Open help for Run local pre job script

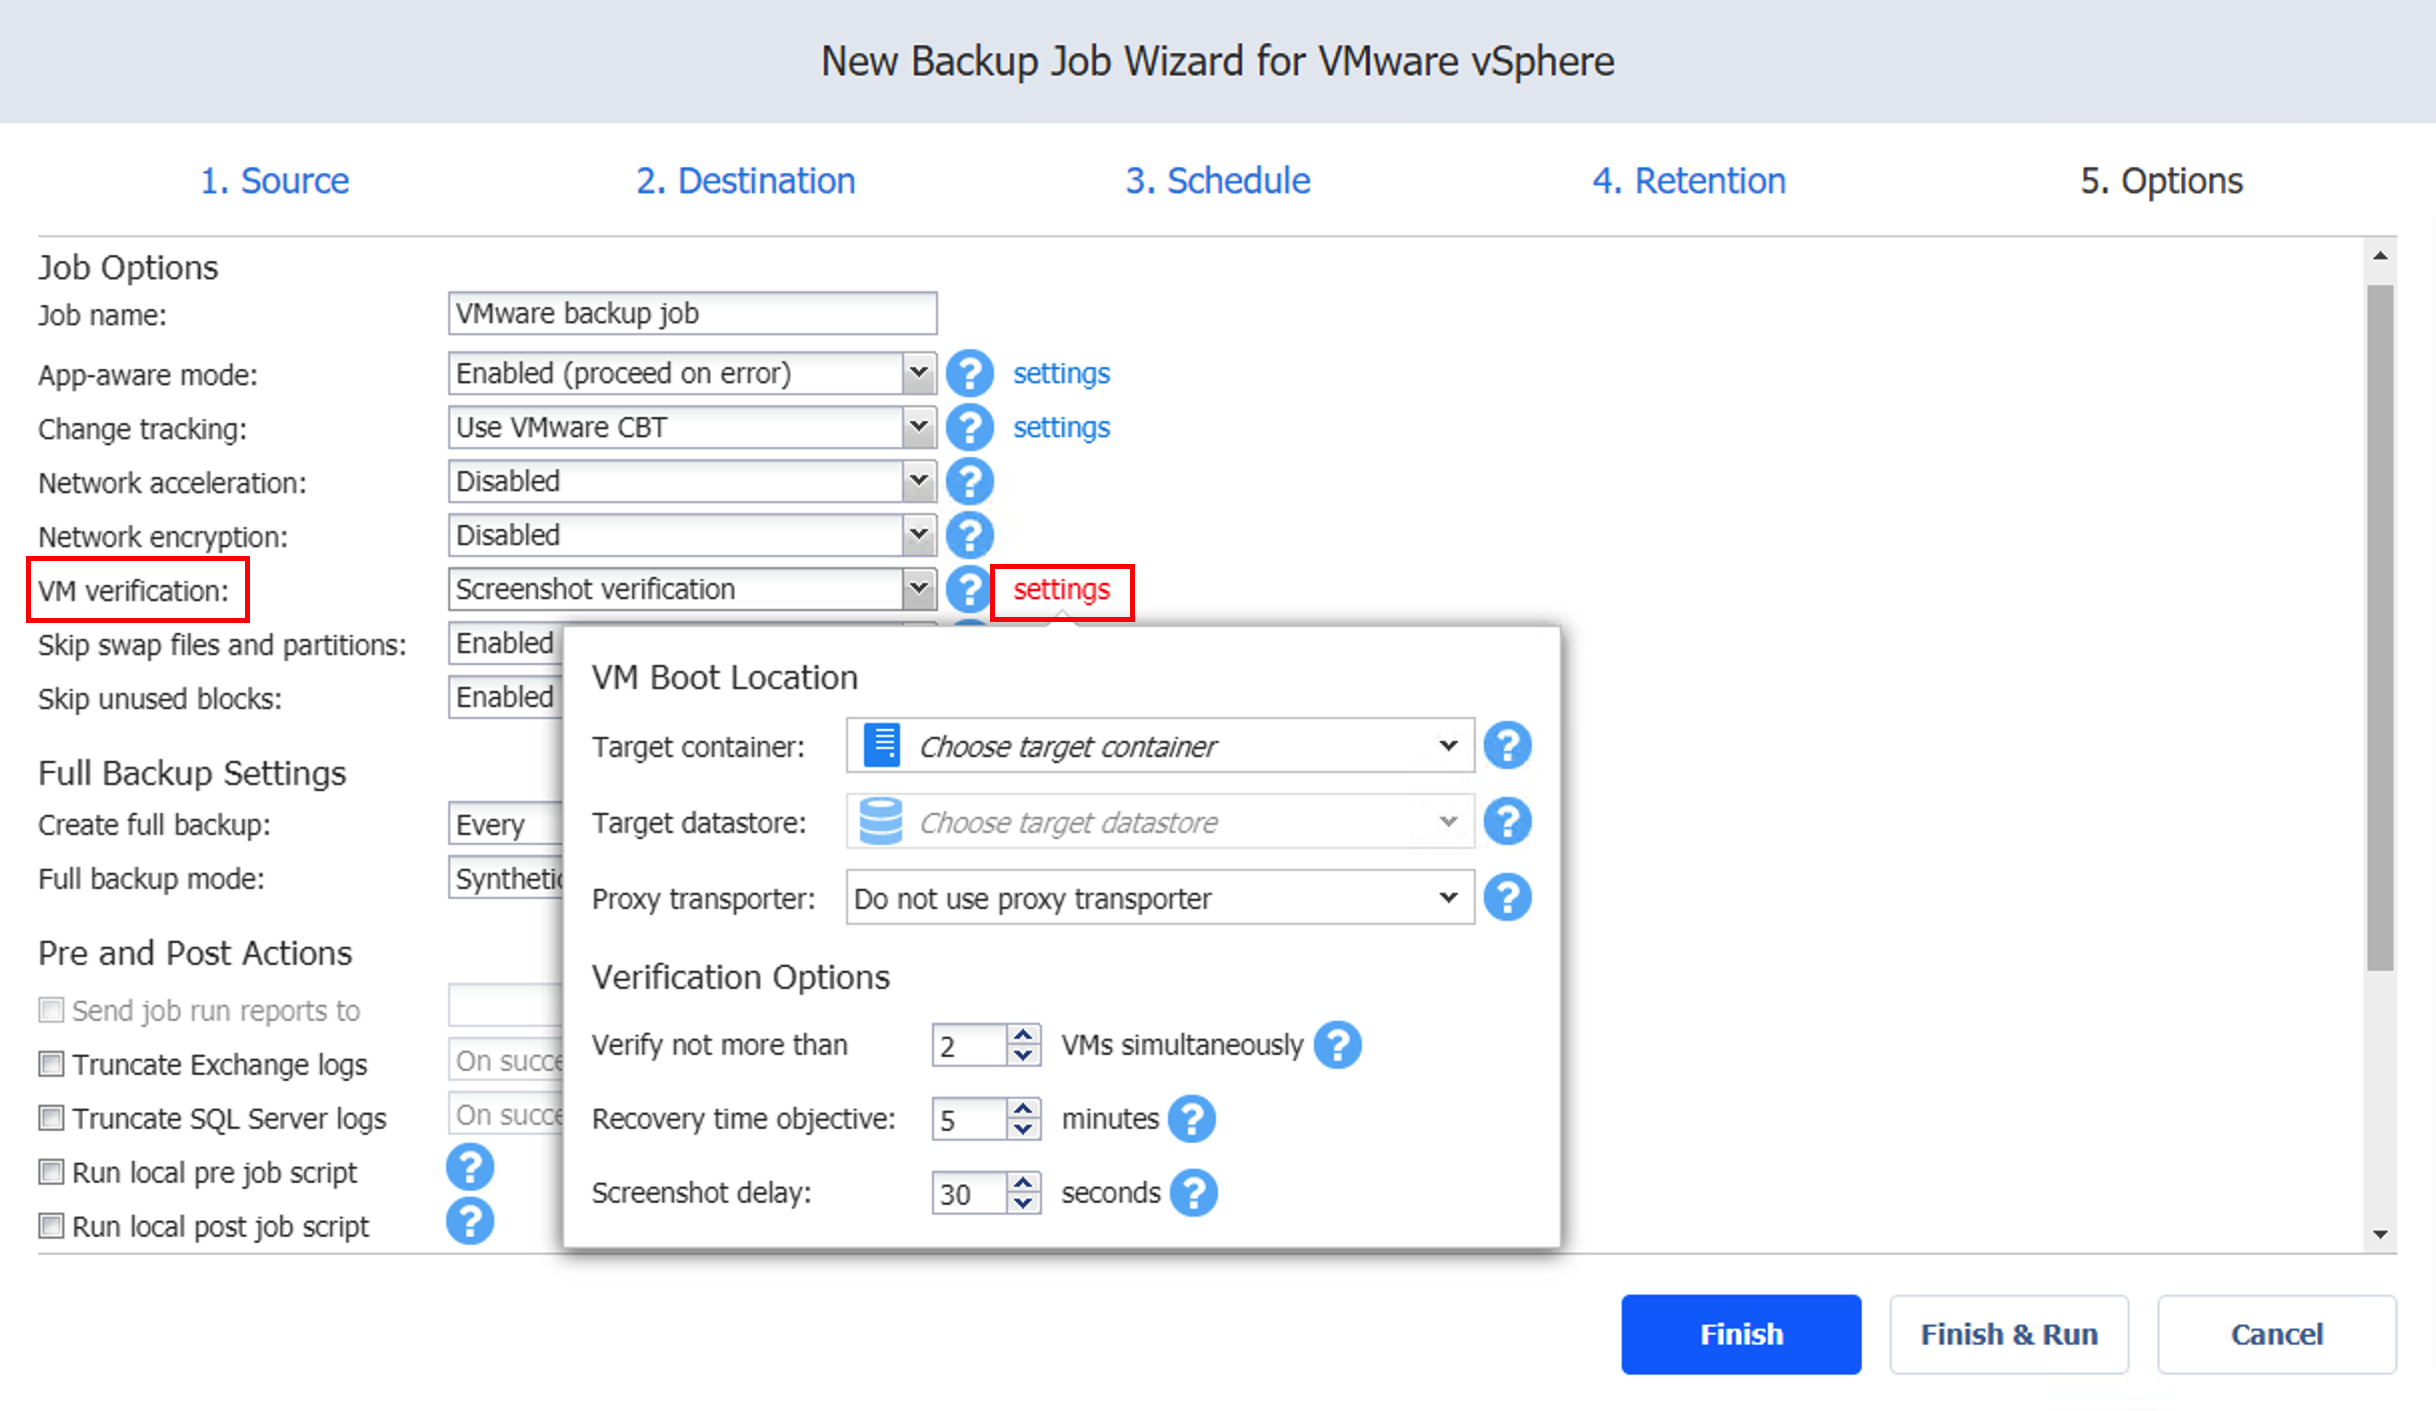tap(470, 1167)
